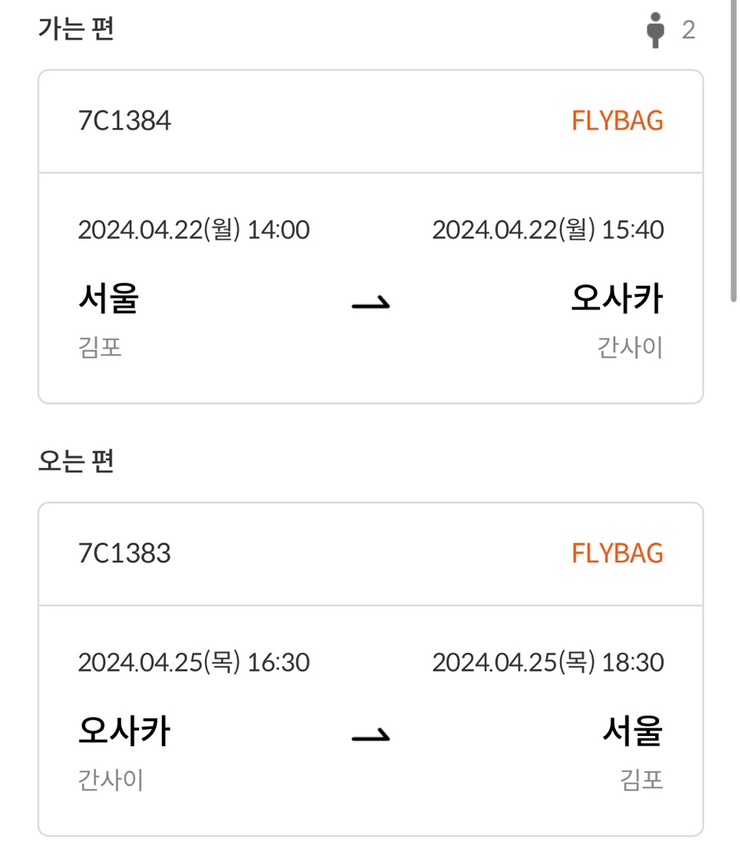
Task: Click the outbound route arrow icon
Action: (x=370, y=302)
